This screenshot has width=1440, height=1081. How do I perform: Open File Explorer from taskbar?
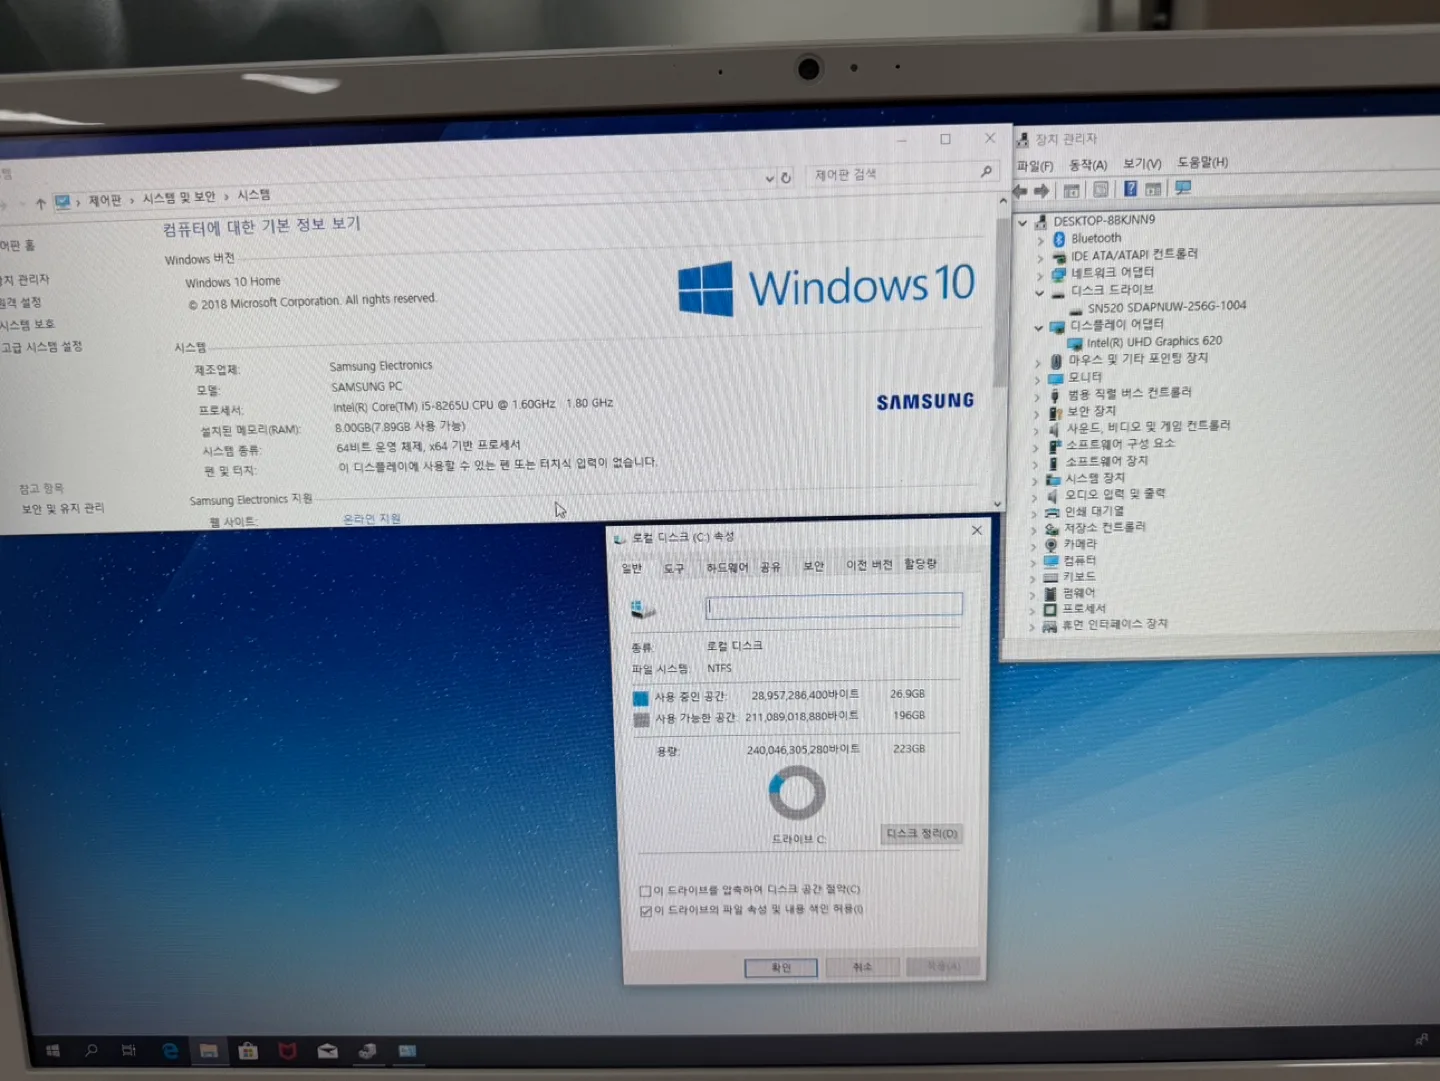coord(208,1050)
